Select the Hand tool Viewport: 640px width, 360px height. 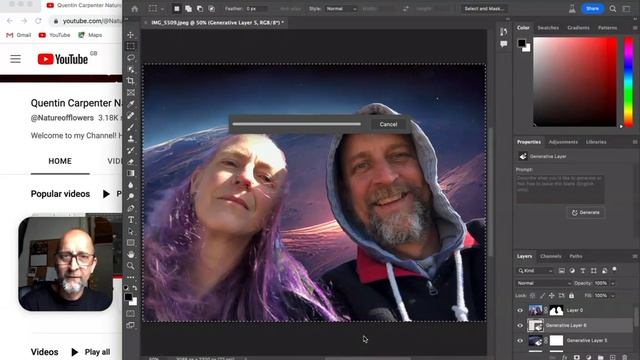[131, 254]
